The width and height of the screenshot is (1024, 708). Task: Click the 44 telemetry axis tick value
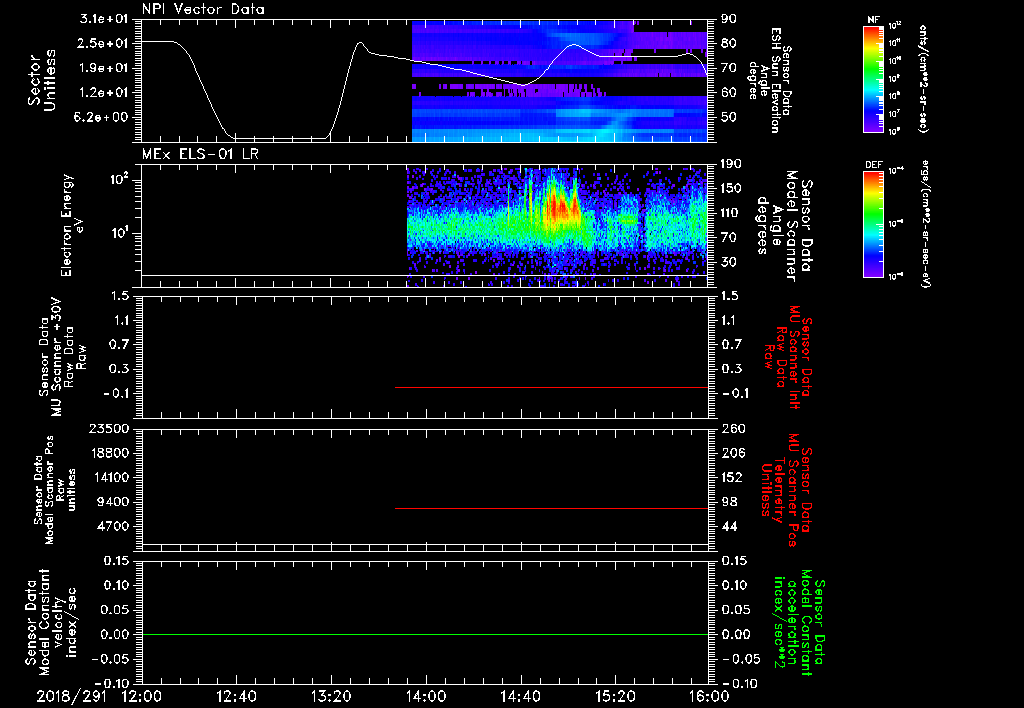(x=729, y=526)
